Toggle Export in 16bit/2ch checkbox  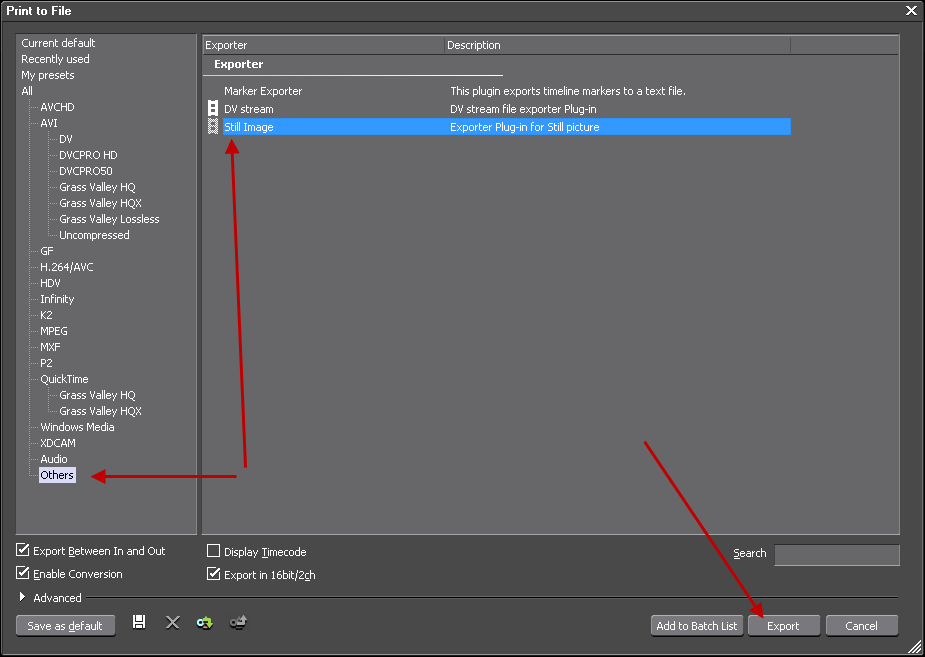(213, 575)
